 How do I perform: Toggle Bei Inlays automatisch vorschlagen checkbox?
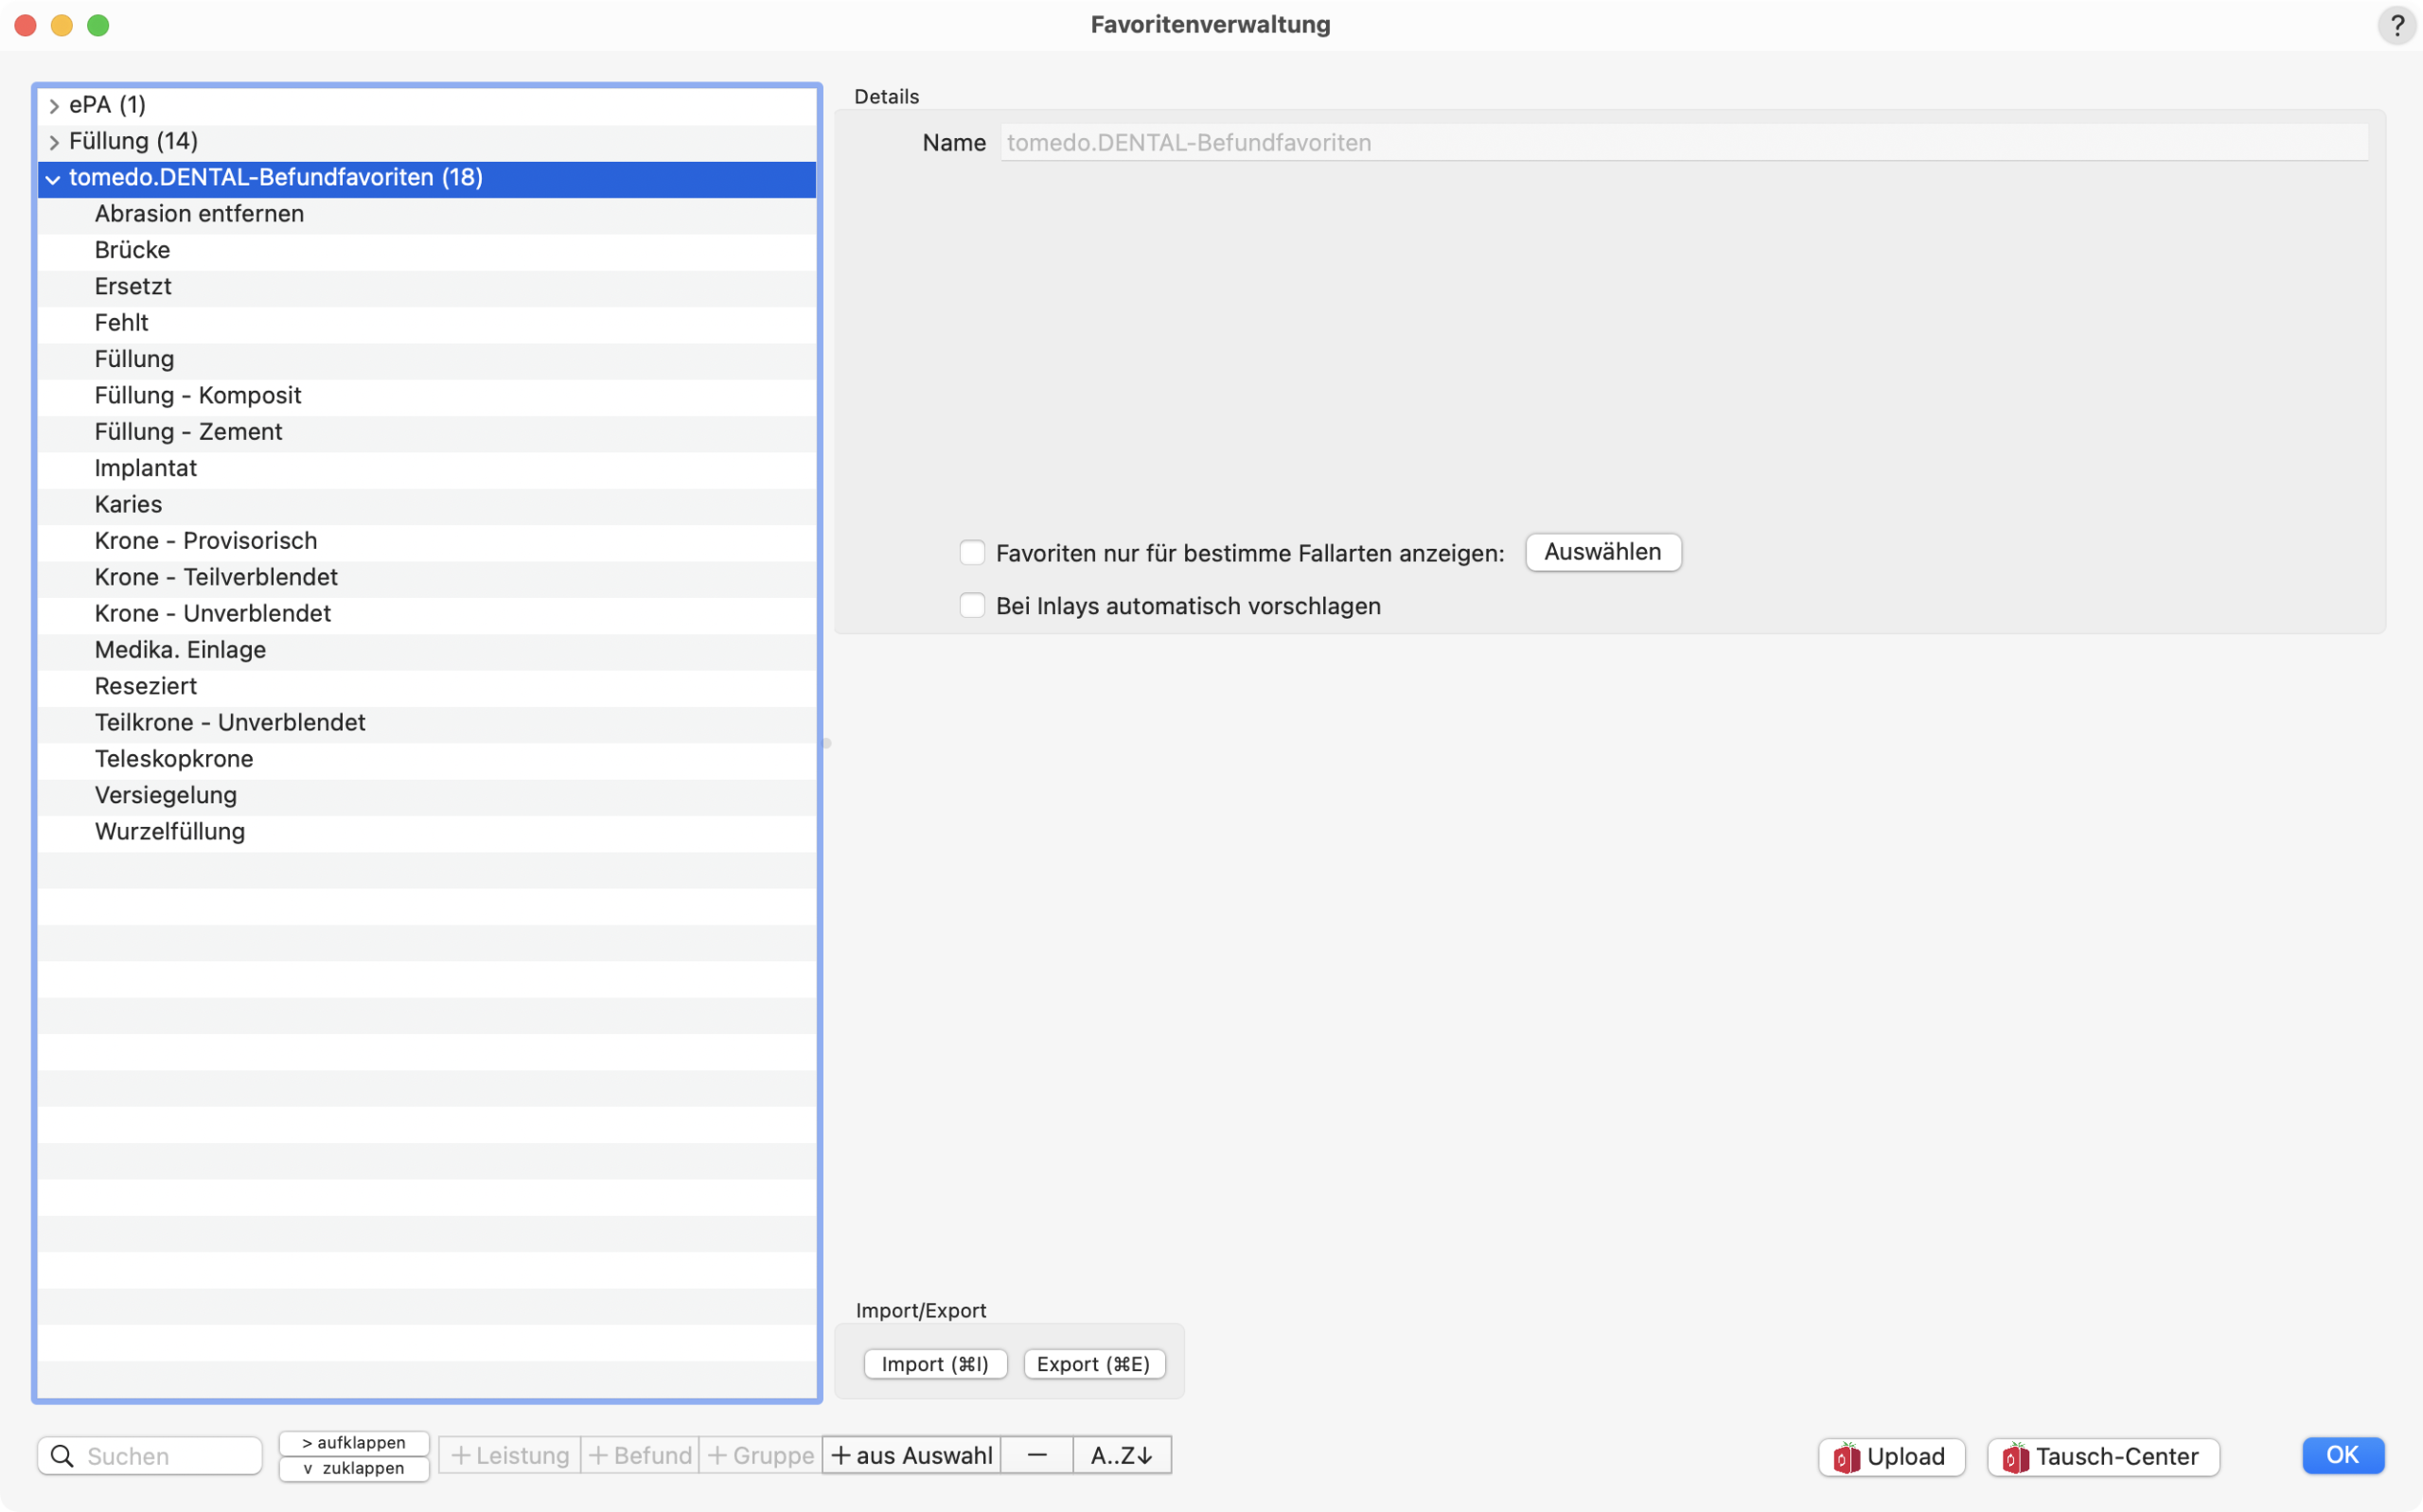pyautogui.click(x=972, y=606)
